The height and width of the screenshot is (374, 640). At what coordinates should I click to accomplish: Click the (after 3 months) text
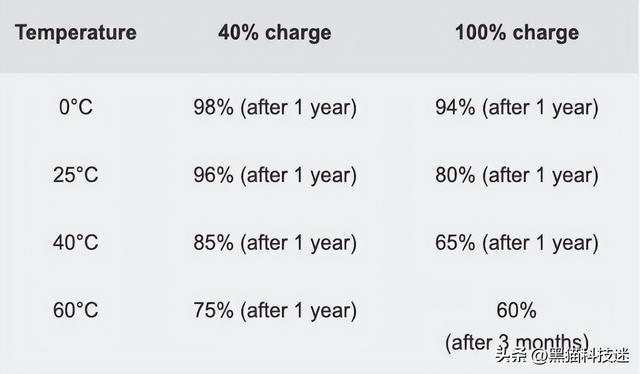(517, 343)
